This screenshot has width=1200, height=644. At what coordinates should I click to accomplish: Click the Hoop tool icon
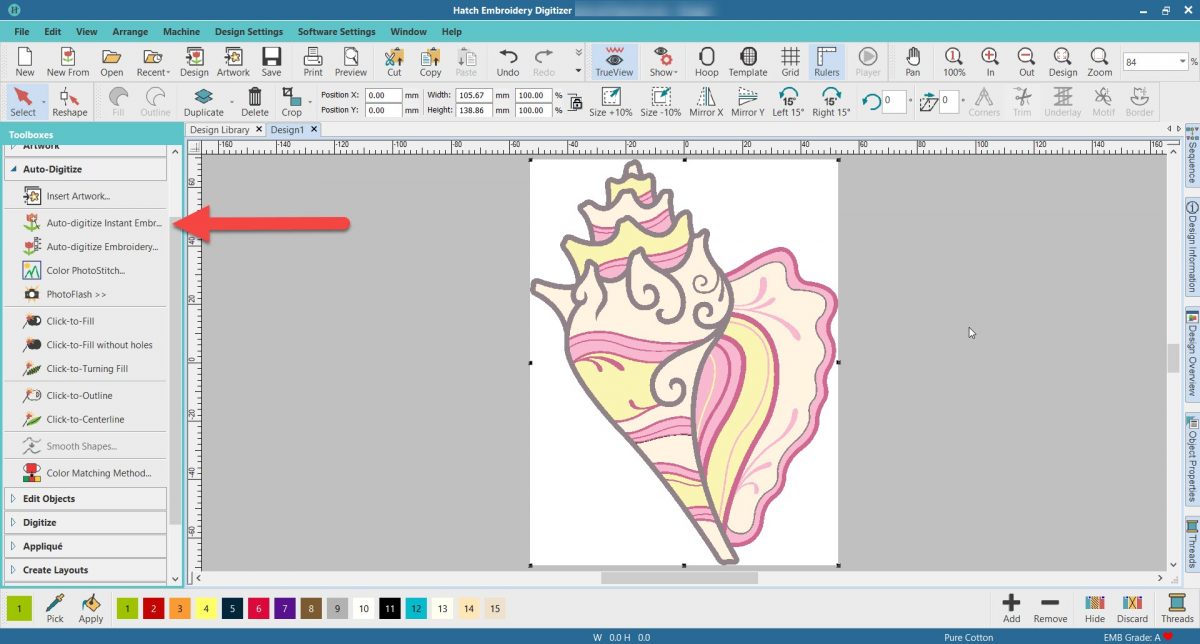point(706,60)
